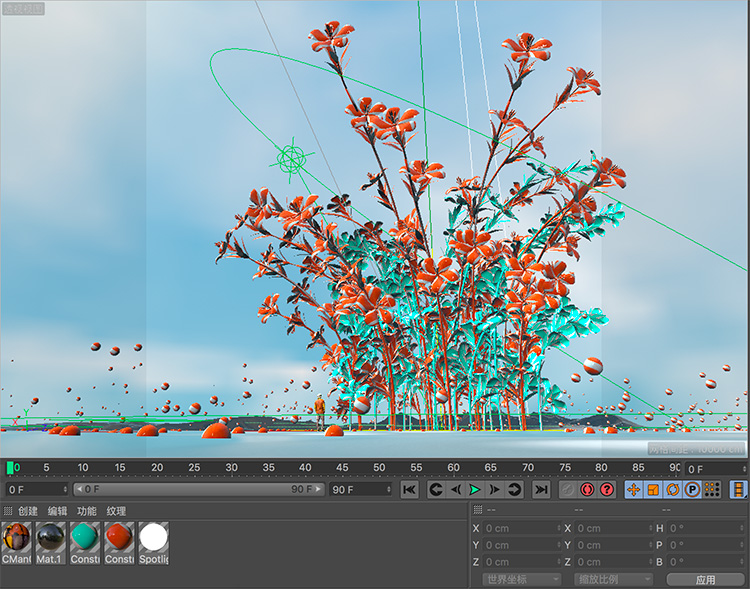This screenshot has height=589, width=750.
Task: Go to the next keyframe
Action: click(514, 489)
